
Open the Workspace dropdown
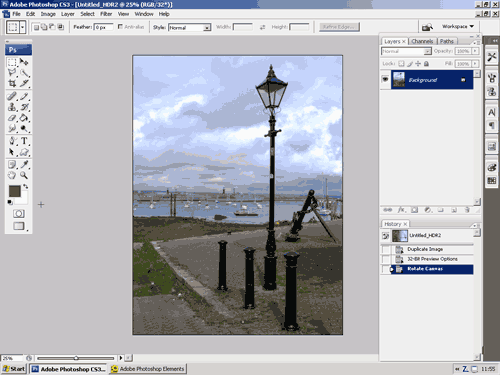click(458, 26)
